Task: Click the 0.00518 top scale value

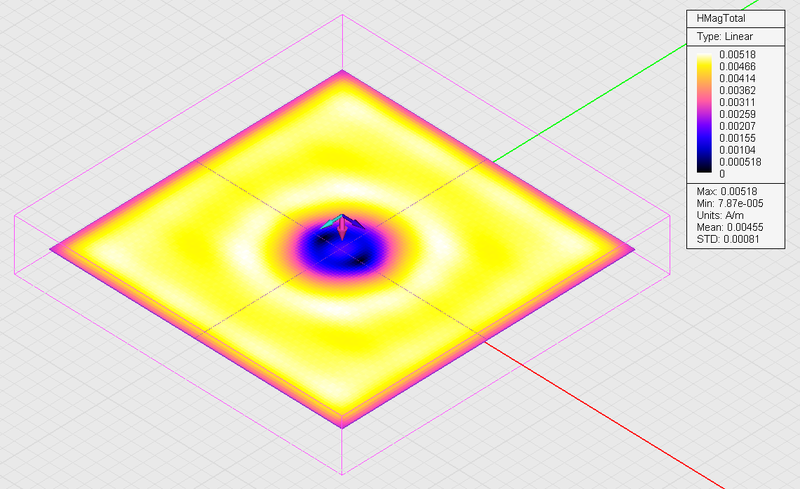Action: [x=737, y=55]
